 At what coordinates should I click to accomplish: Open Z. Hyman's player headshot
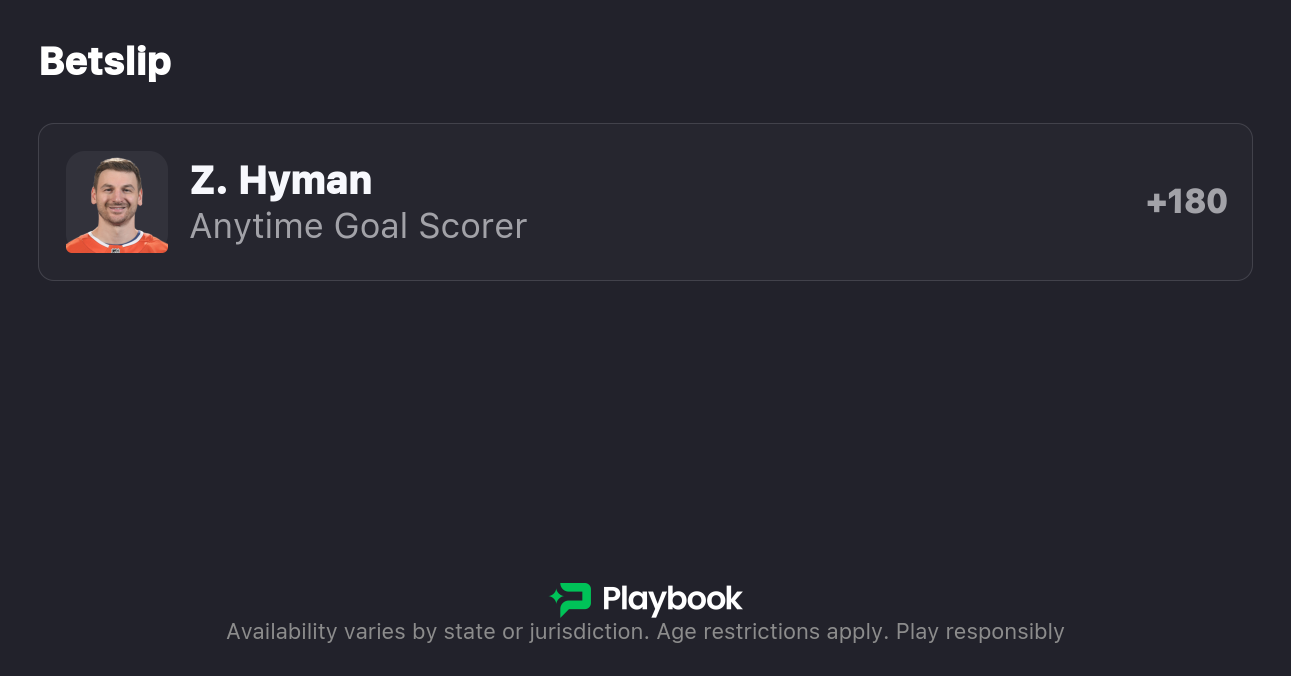click(x=117, y=202)
